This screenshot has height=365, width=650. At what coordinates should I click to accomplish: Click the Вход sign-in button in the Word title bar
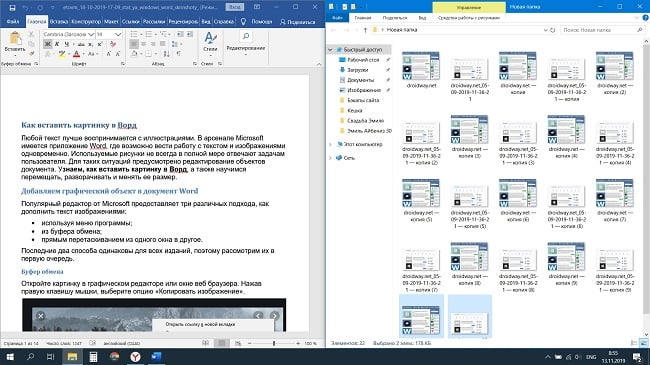pos(235,7)
